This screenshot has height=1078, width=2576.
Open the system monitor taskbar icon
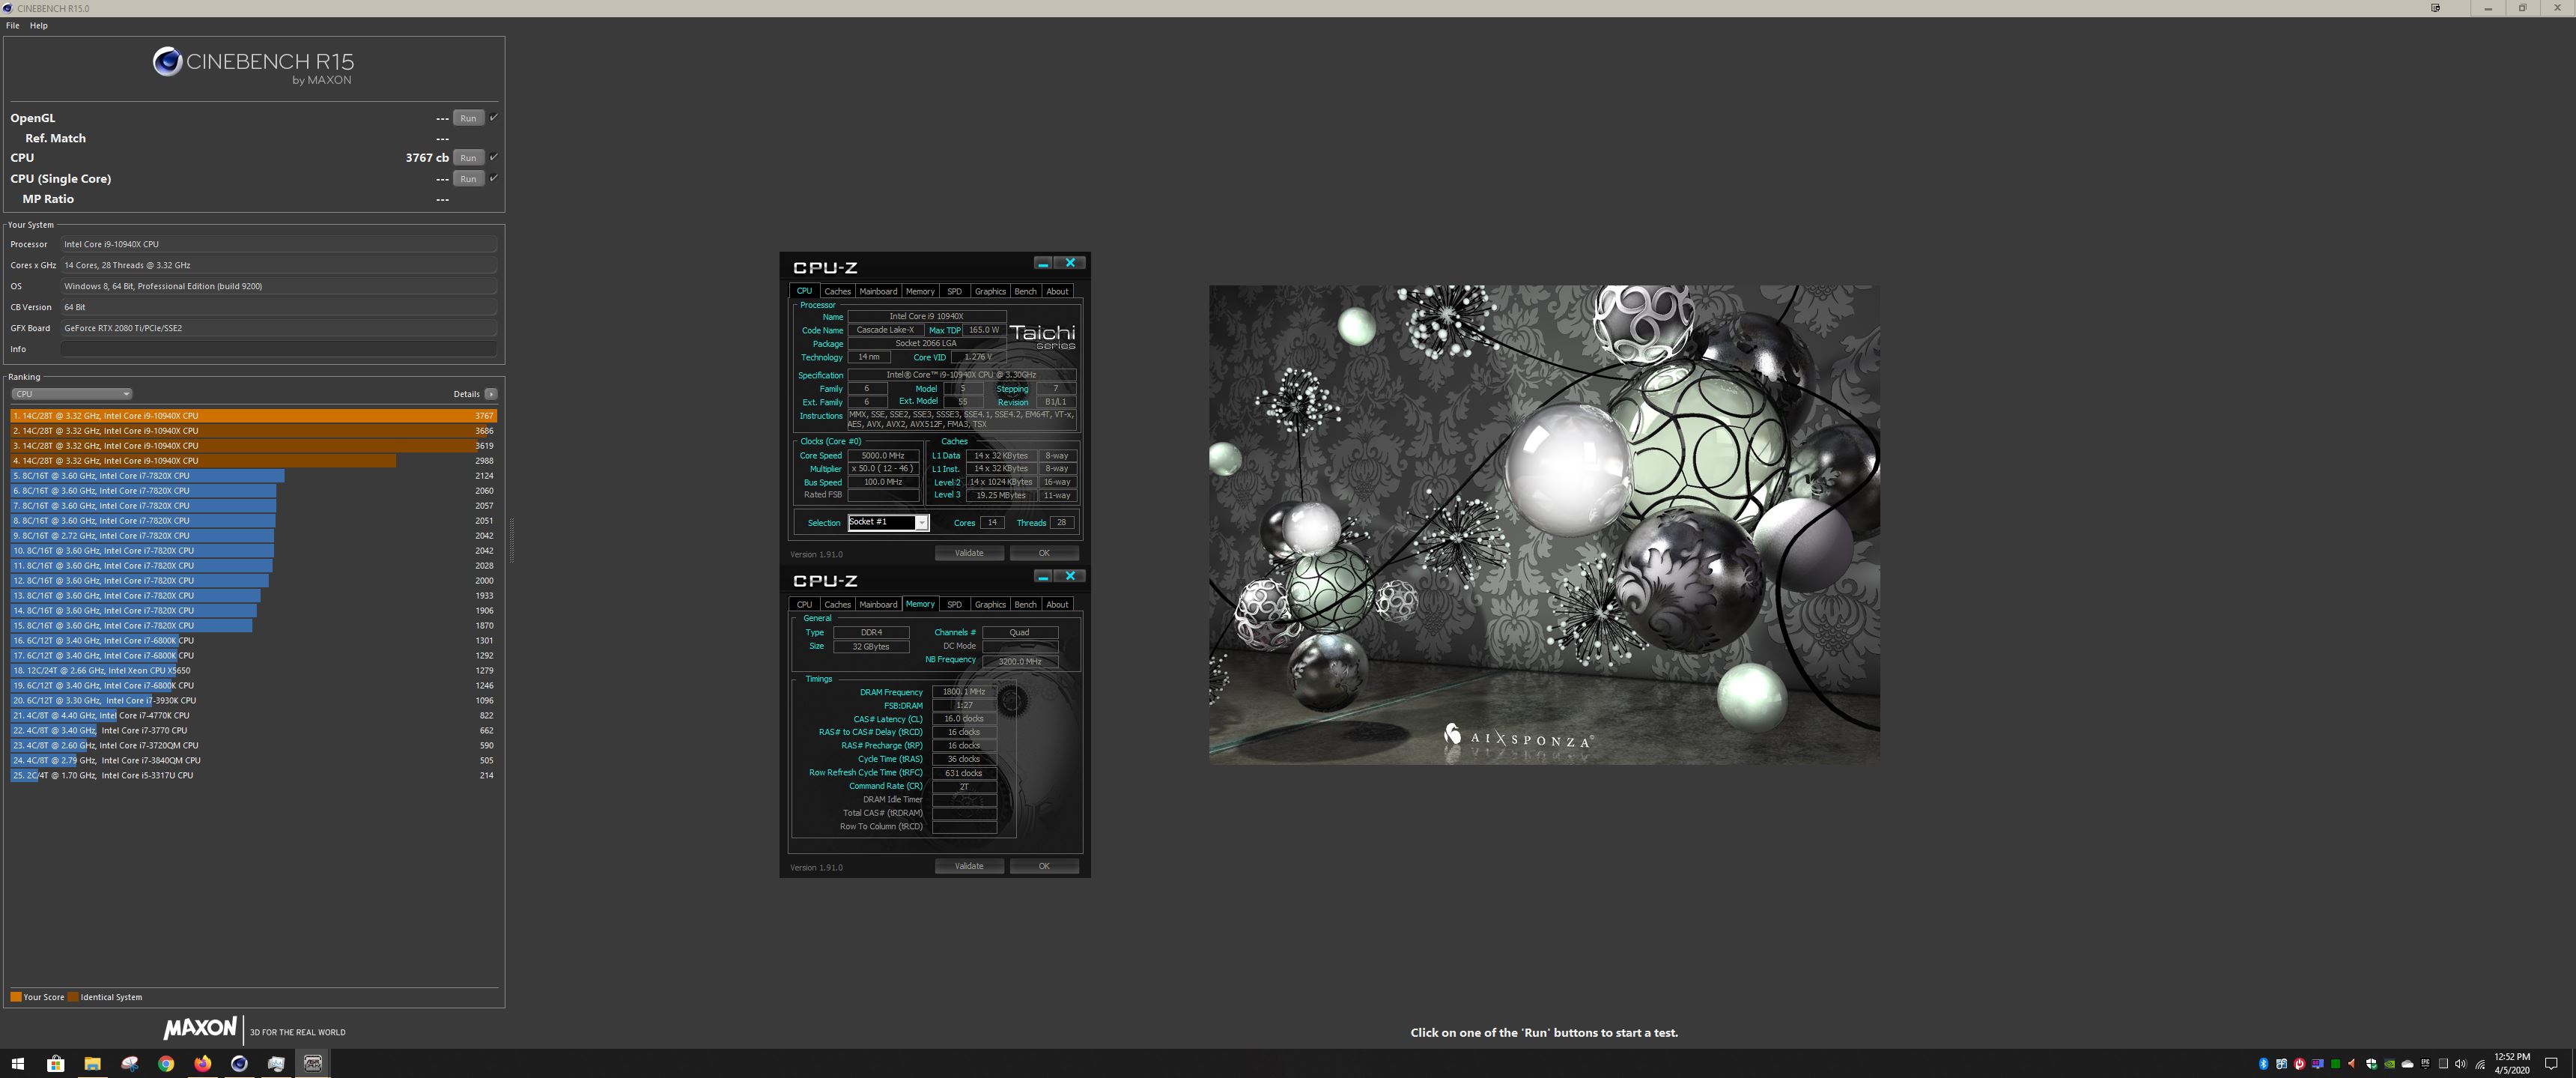click(x=276, y=1063)
